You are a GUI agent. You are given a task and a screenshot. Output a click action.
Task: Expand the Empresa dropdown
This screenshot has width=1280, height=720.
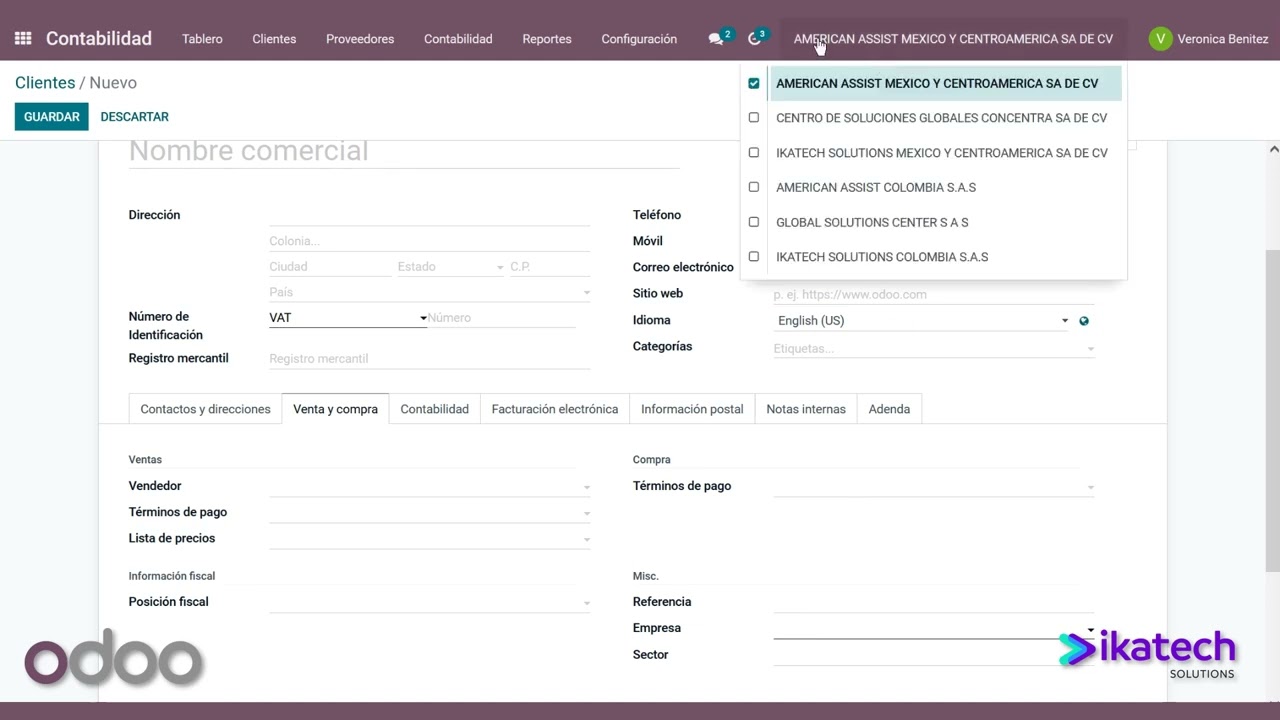[1090, 630]
